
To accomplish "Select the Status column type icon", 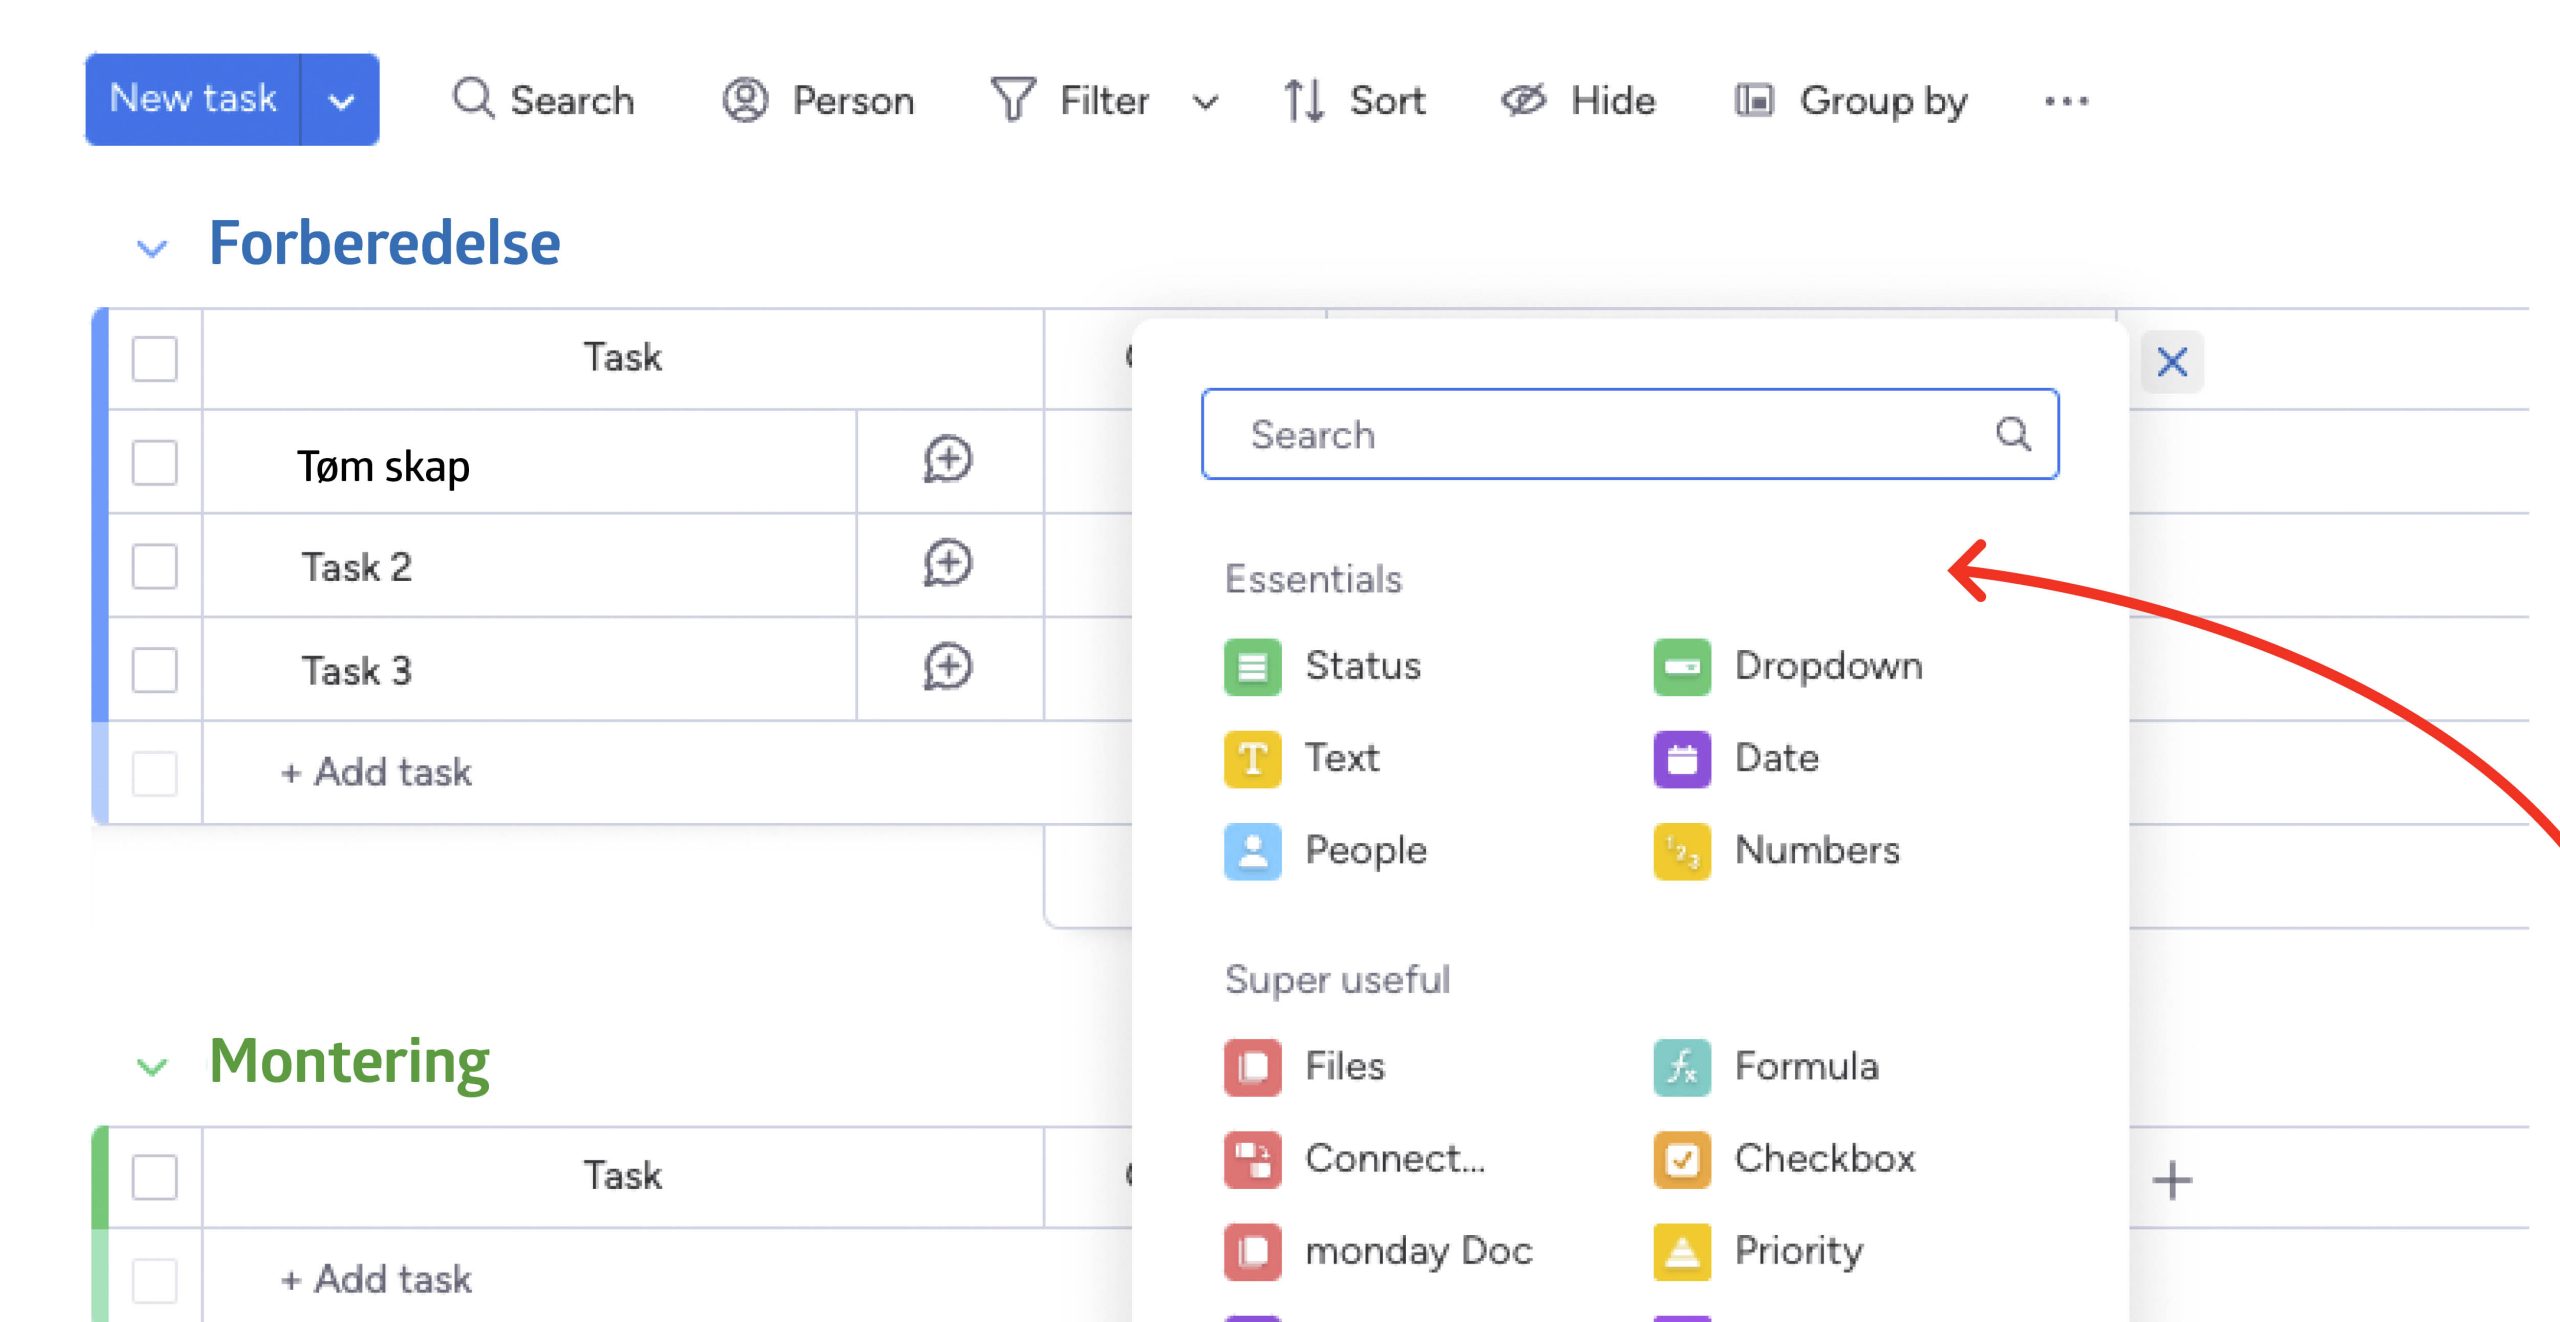I will (x=1252, y=667).
